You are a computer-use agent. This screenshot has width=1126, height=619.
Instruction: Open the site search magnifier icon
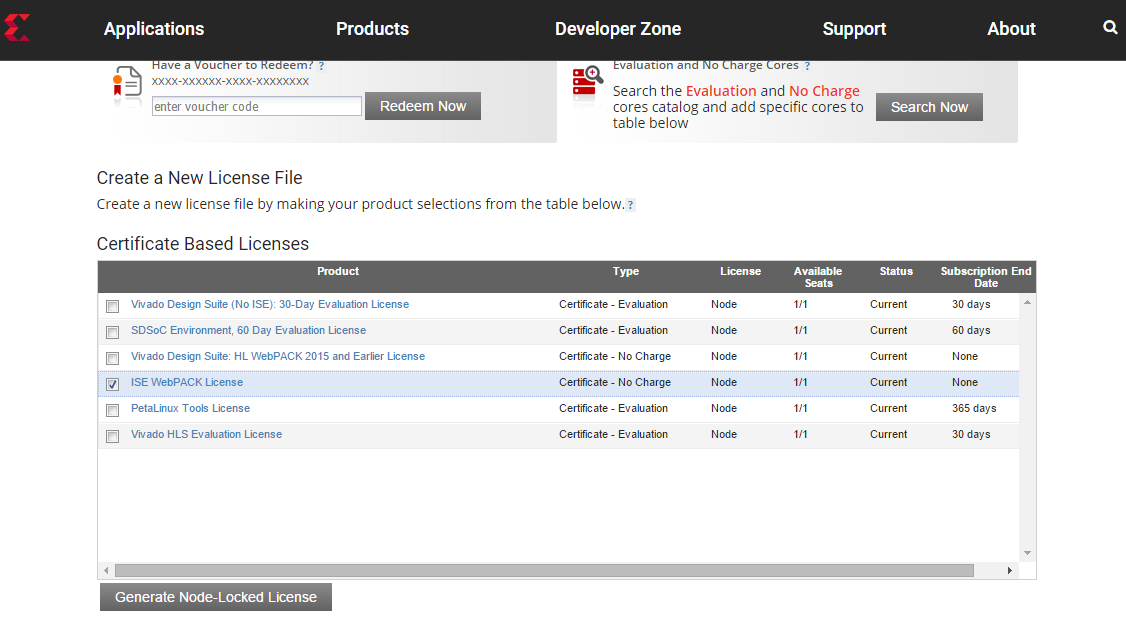pyautogui.click(x=1110, y=27)
